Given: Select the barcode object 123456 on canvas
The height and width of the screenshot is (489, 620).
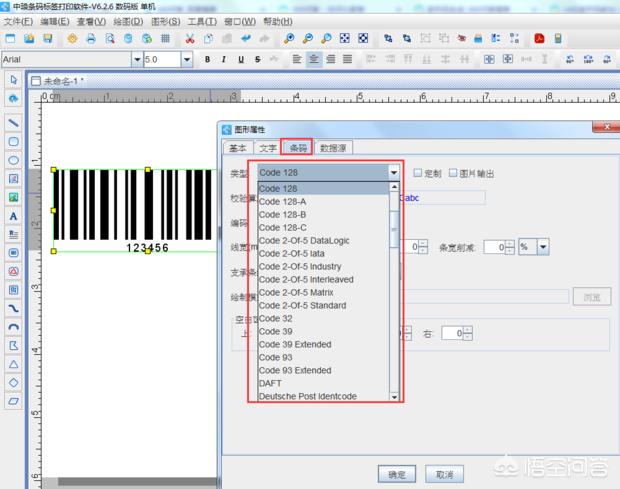Looking at the screenshot, I should coord(136,210).
